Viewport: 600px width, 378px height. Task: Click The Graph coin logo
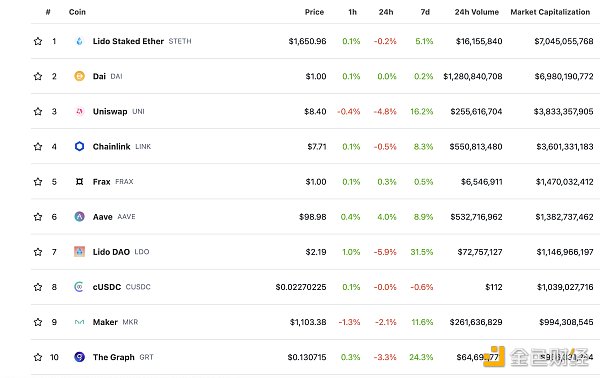click(79, 357)
